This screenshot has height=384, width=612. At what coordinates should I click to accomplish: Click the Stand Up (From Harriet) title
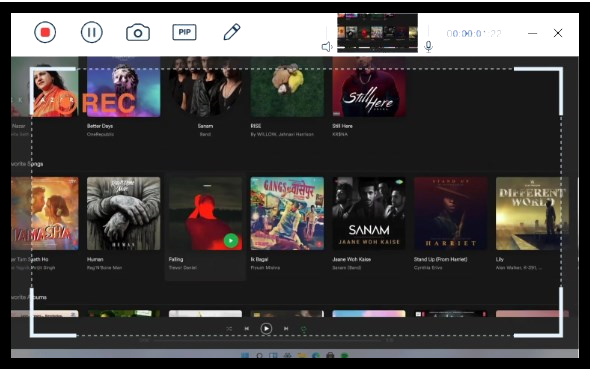point(440,260)
